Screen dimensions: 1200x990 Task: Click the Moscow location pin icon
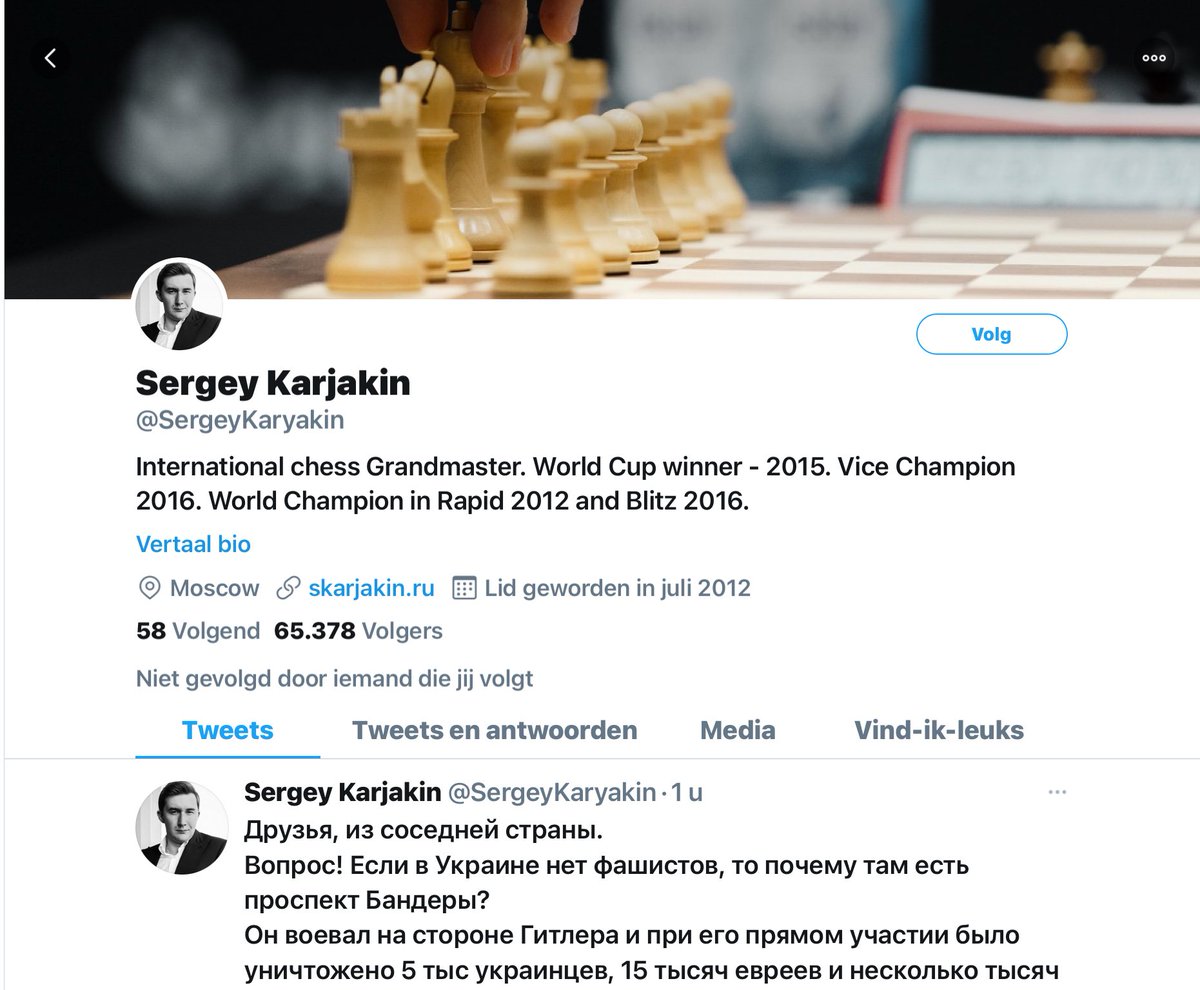[x=149, y=588]
